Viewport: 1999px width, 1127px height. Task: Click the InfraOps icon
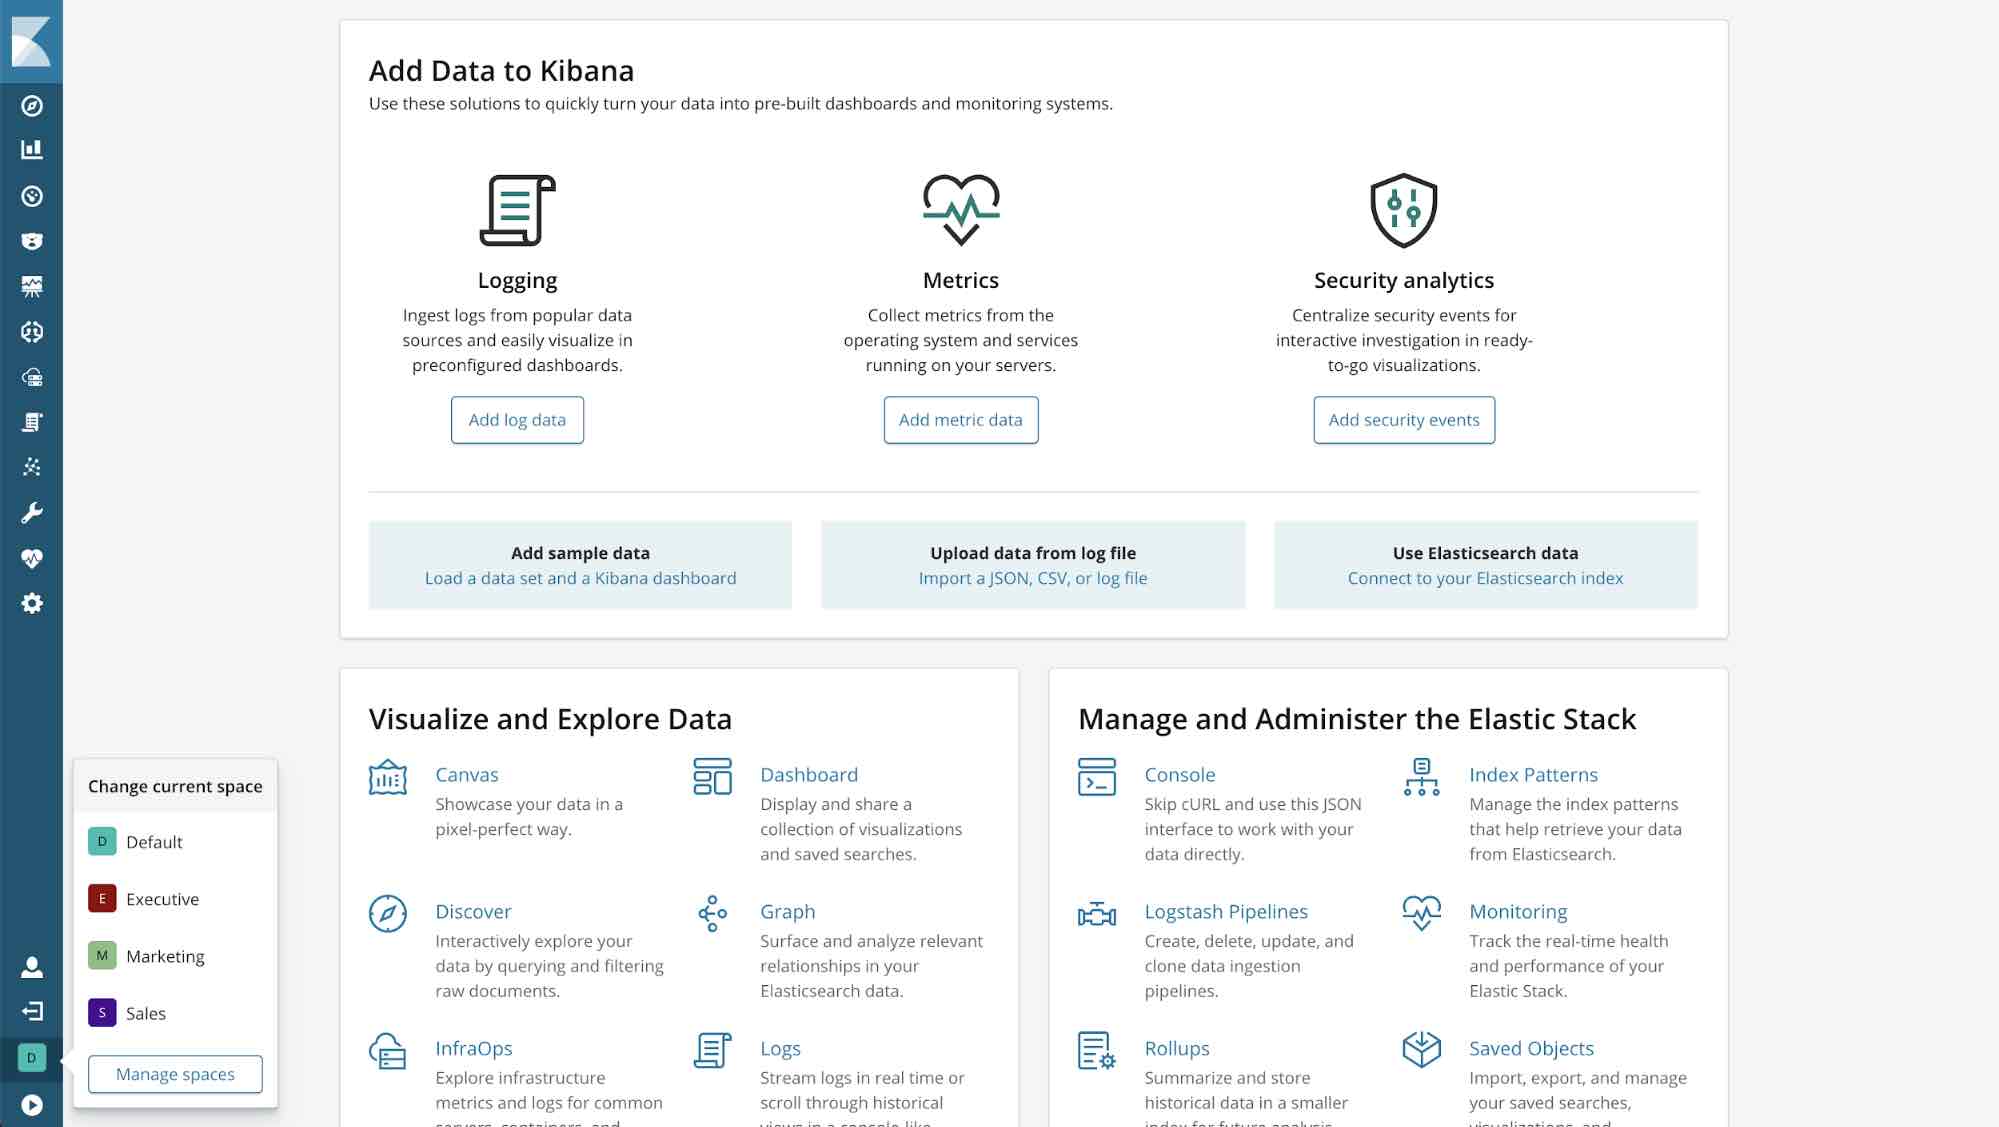point(388,1051)
